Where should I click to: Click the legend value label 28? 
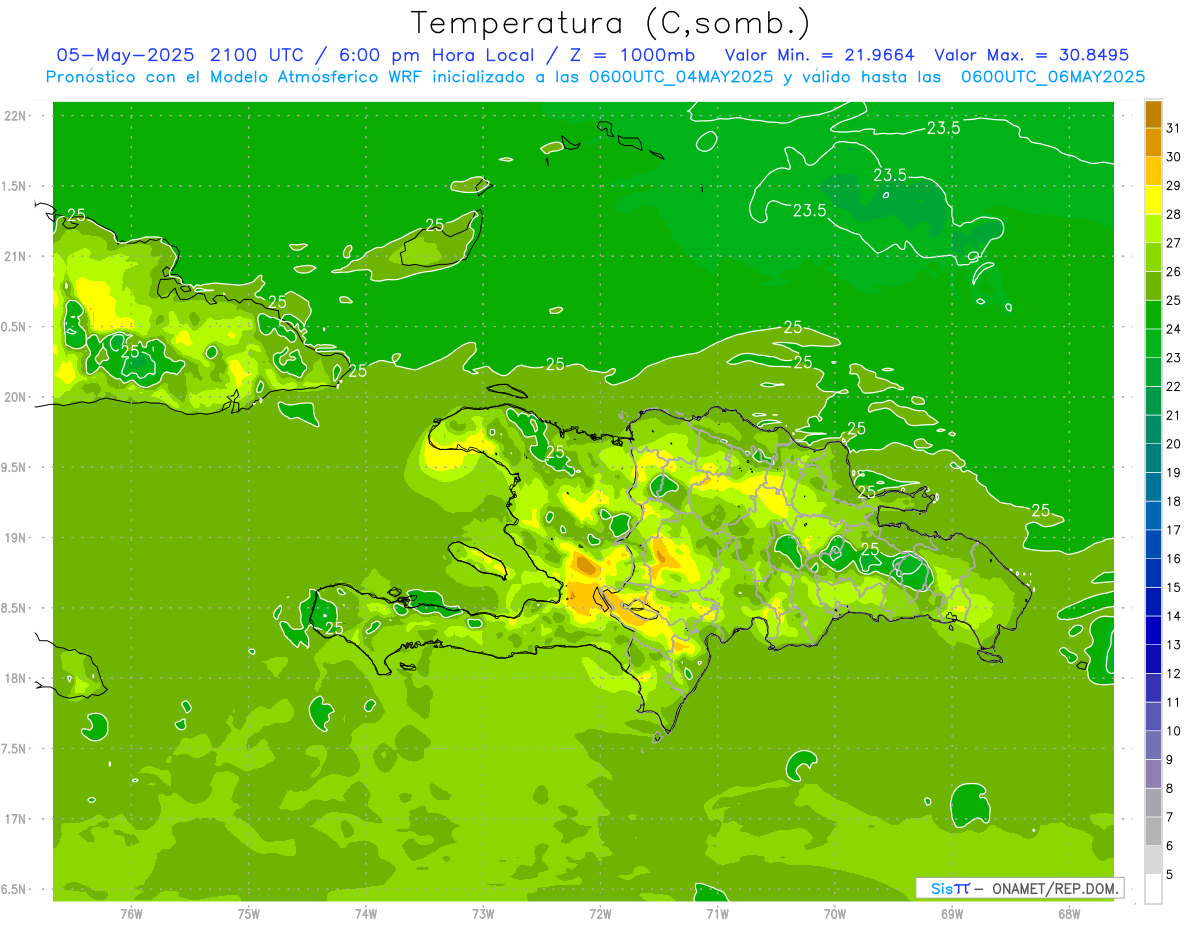coord(1174,214)
